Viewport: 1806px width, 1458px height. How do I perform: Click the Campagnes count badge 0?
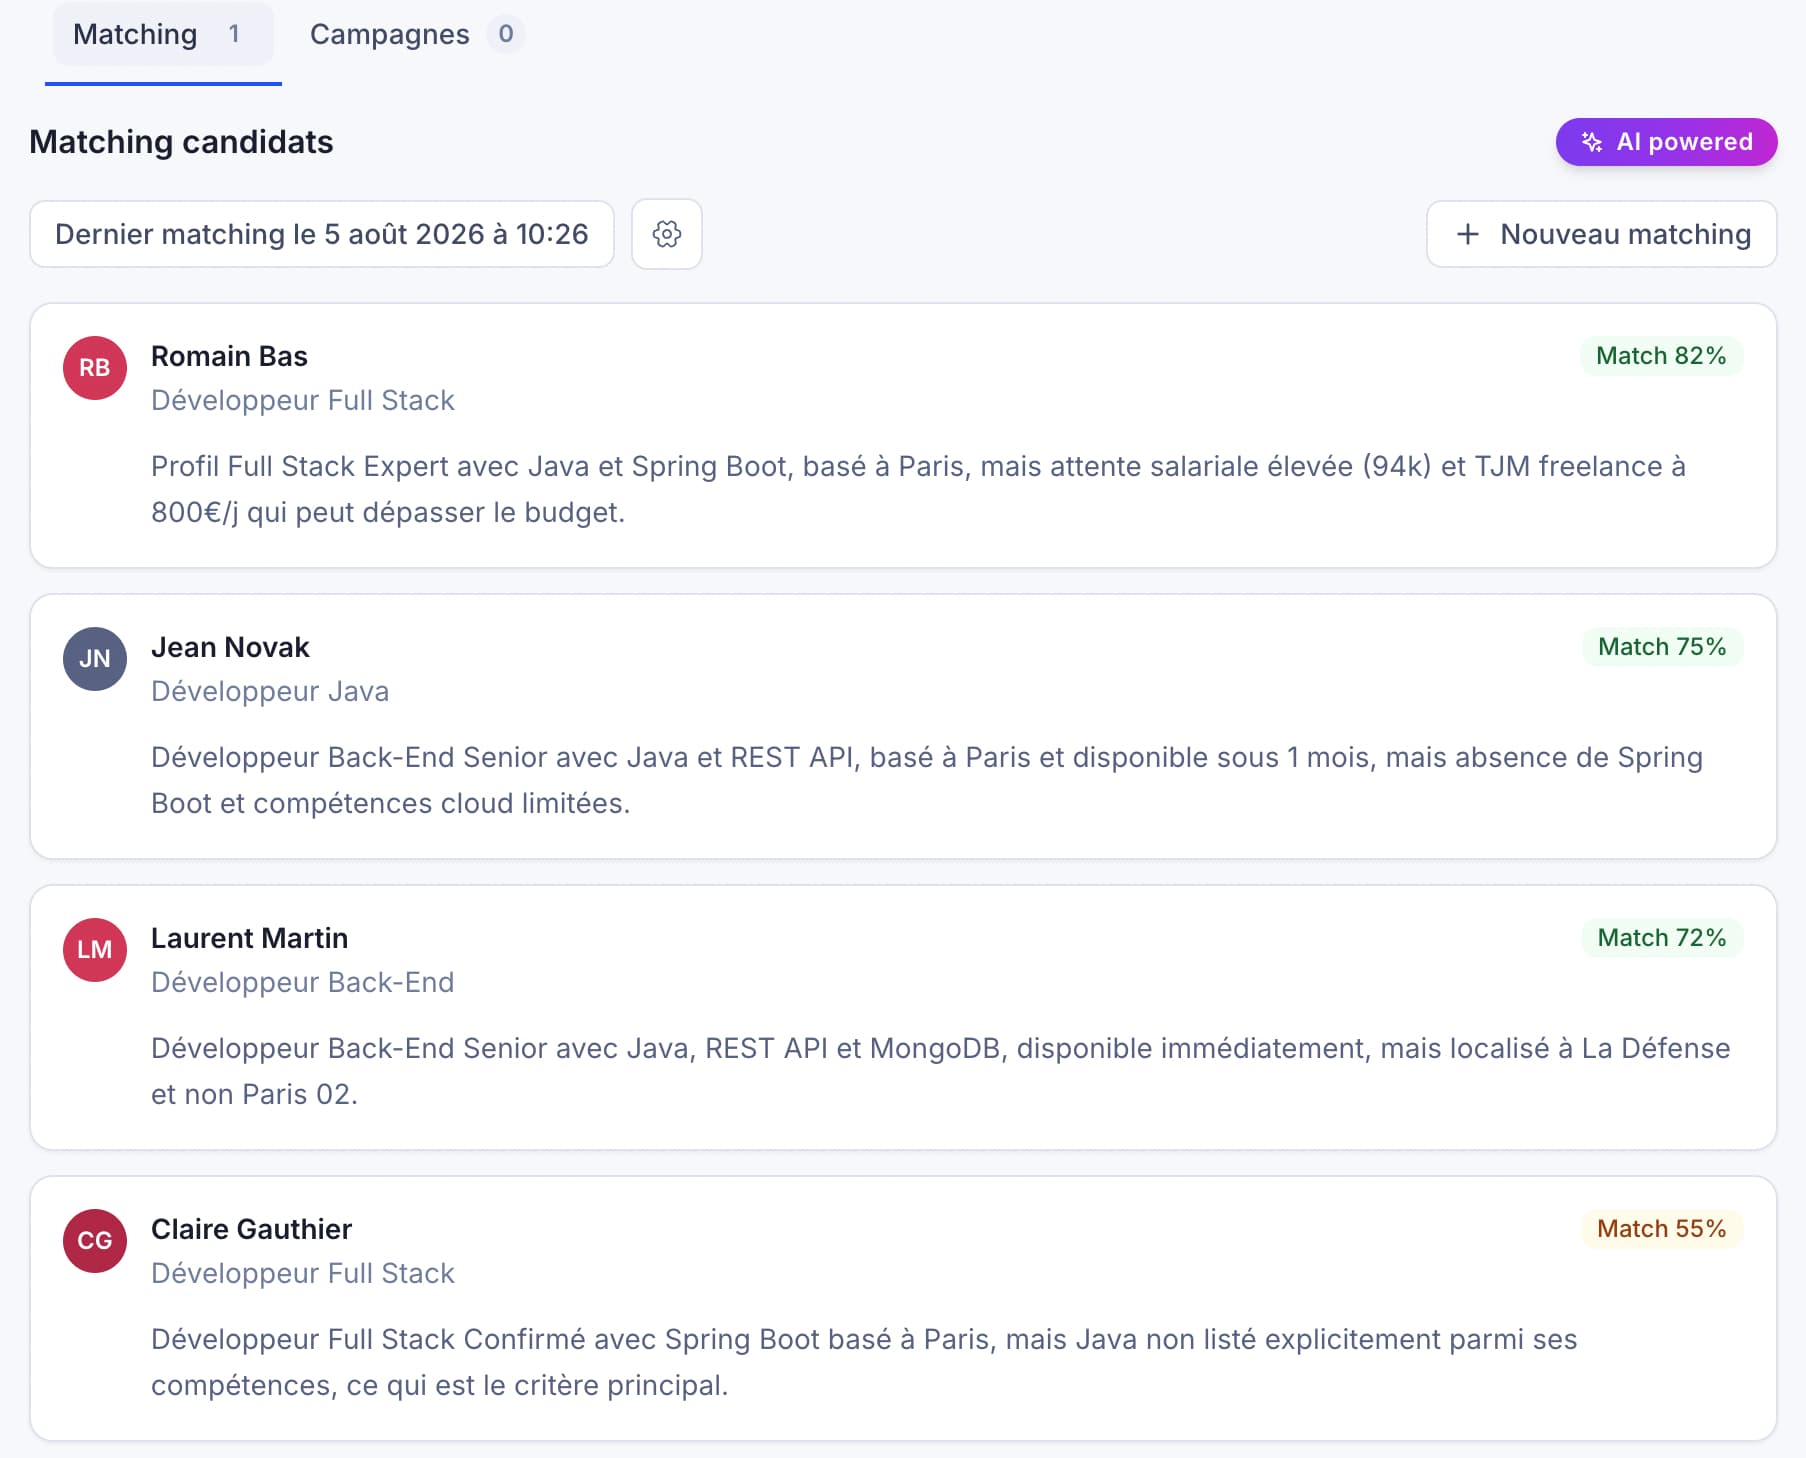click(x=506, y=34)
